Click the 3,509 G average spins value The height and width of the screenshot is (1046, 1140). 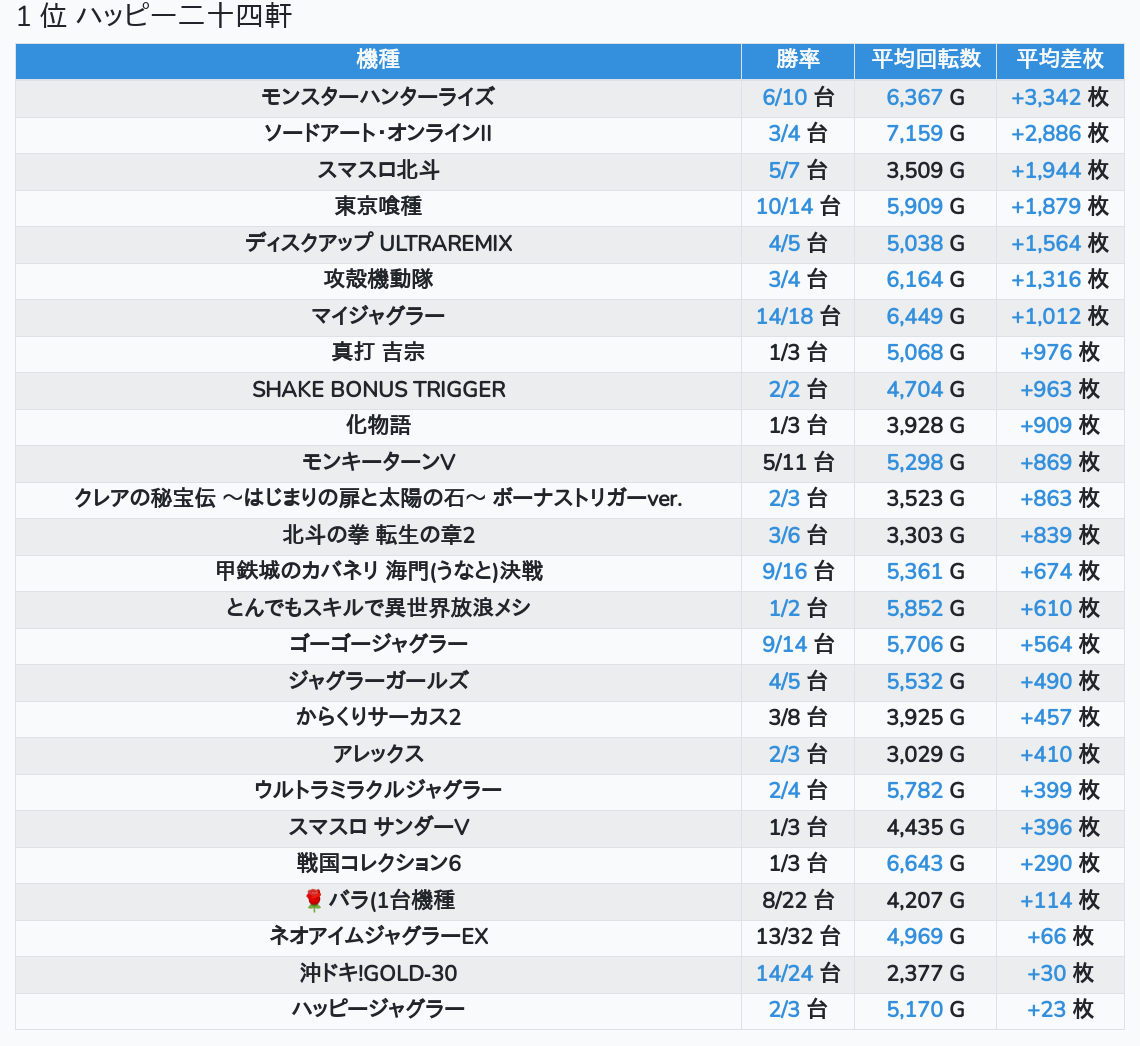(926, 170)
